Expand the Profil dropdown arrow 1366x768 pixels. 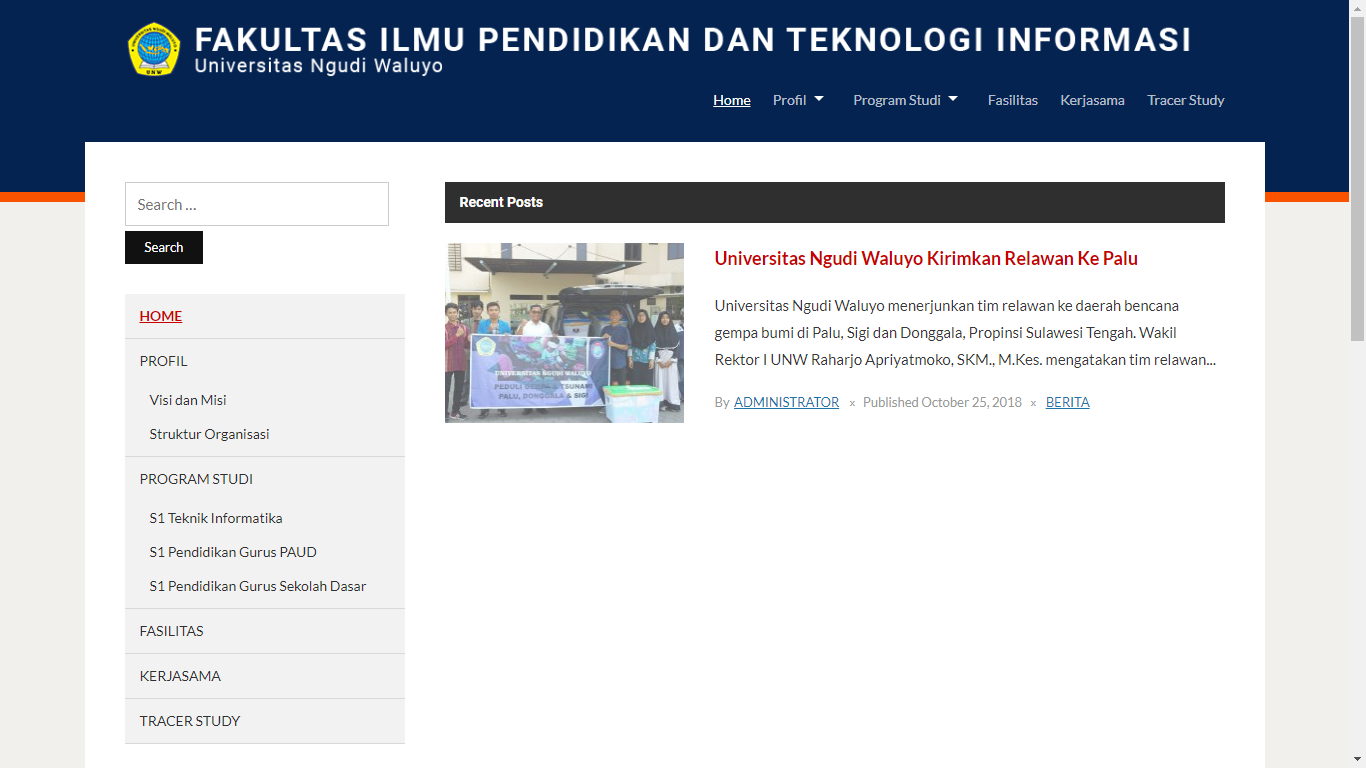pyautogui.click(x=819, y=99)
